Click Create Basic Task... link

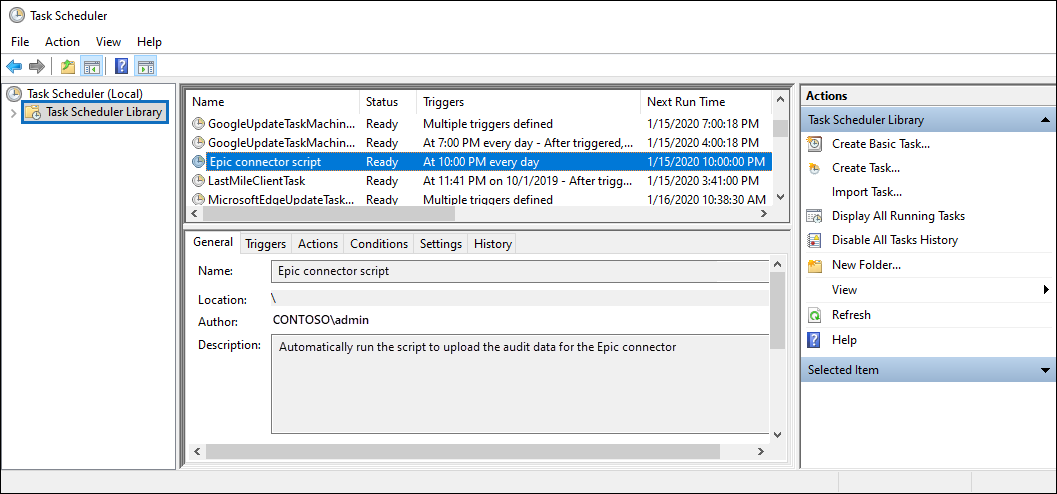[881, 144]
